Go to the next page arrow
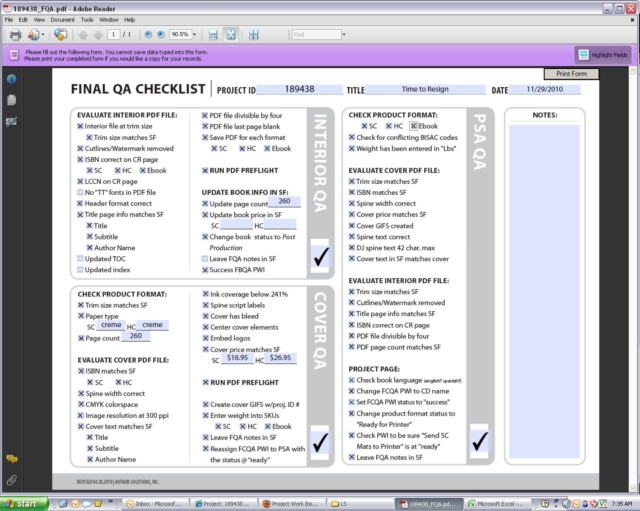Image resolution: width=640 pixels, height=511 pixels. pos(98,34)
